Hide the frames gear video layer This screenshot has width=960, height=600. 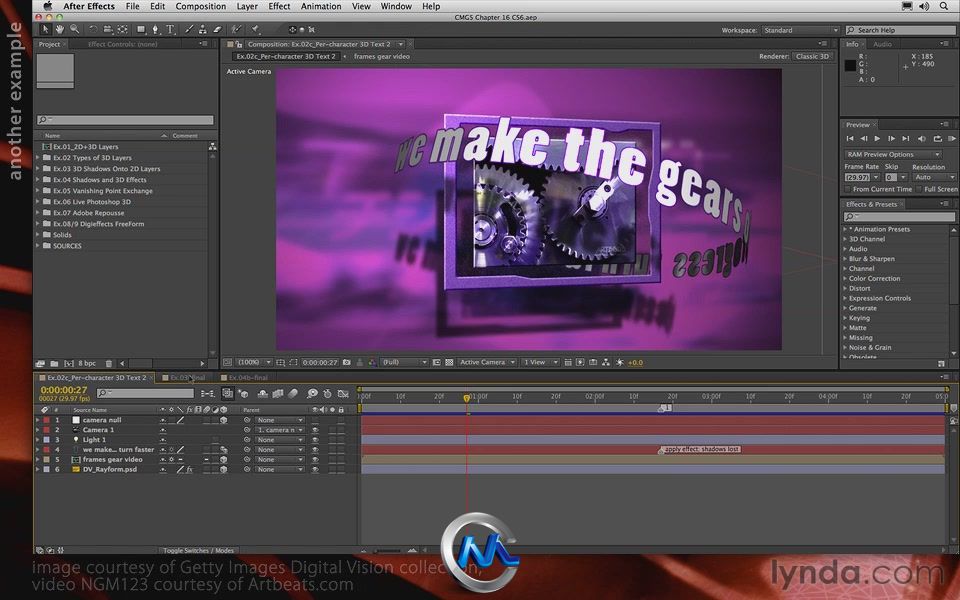[315, 459]
